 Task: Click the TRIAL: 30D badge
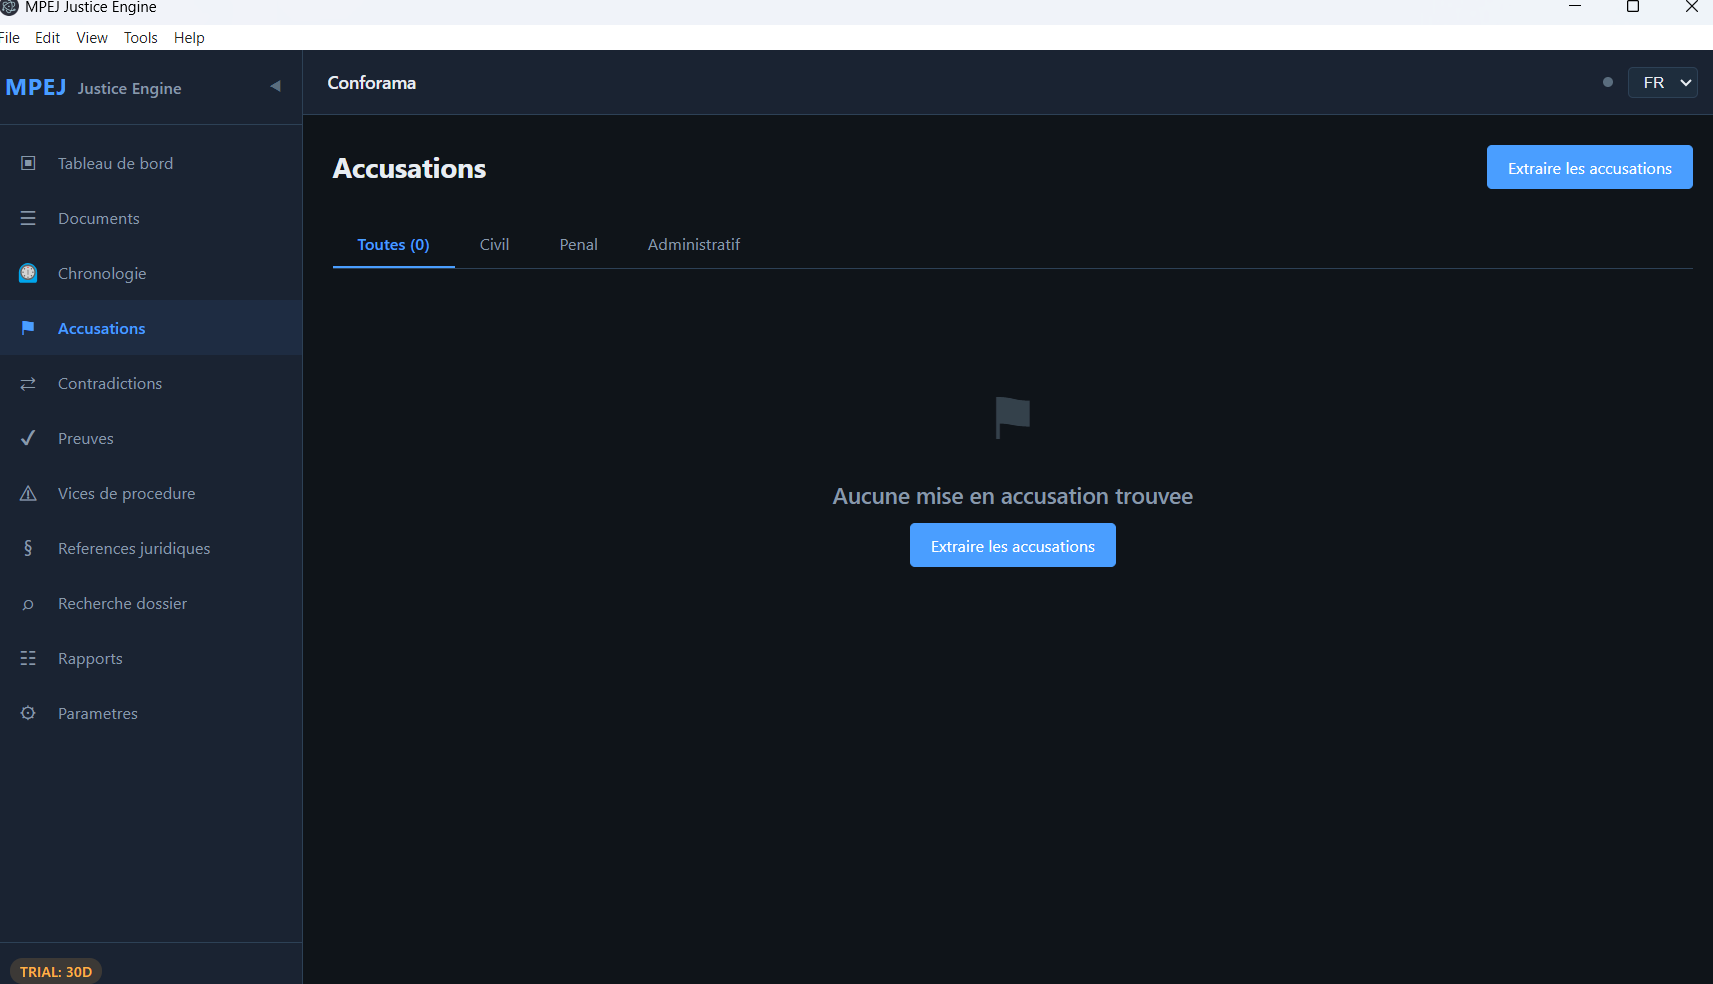pos(56,971)
